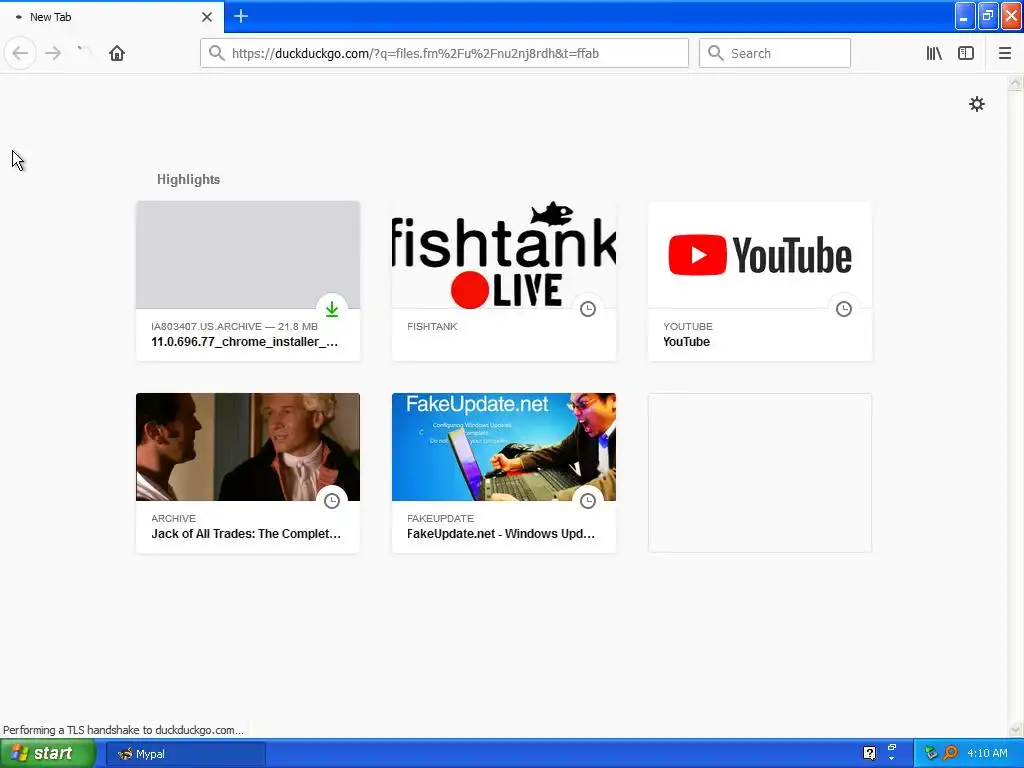The width and height of the screenshot is (1024, 768).
Task: Click the magnifier in the address bar
Action: [x=216, y=53]
